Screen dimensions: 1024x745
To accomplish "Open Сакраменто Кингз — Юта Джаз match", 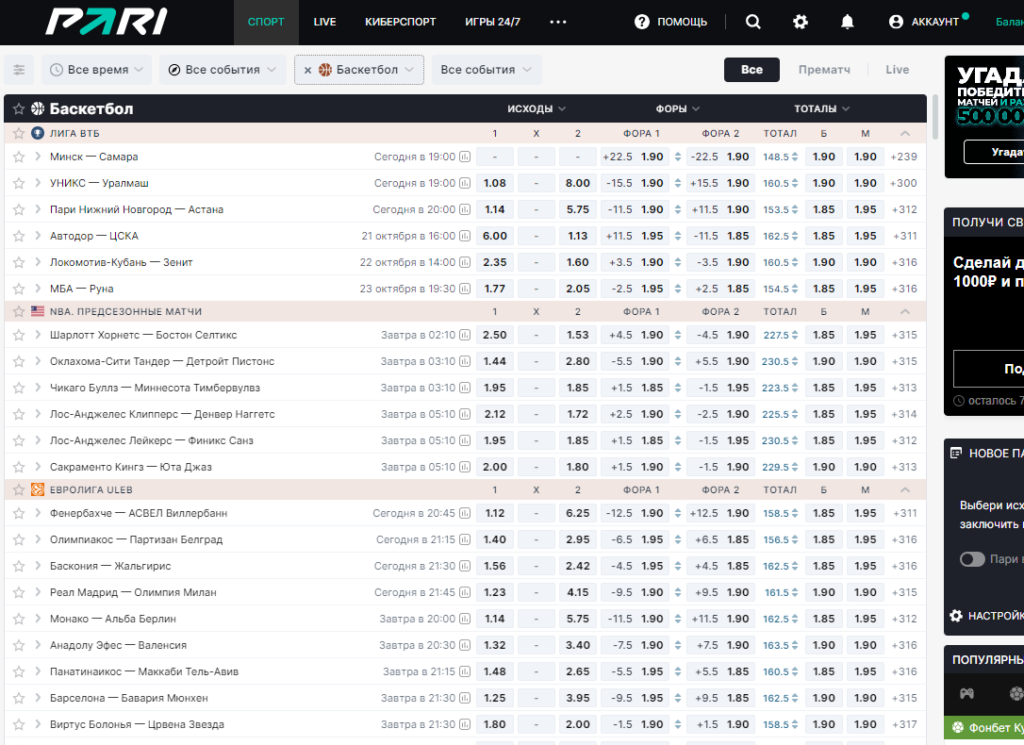I will tap(131, 467).
